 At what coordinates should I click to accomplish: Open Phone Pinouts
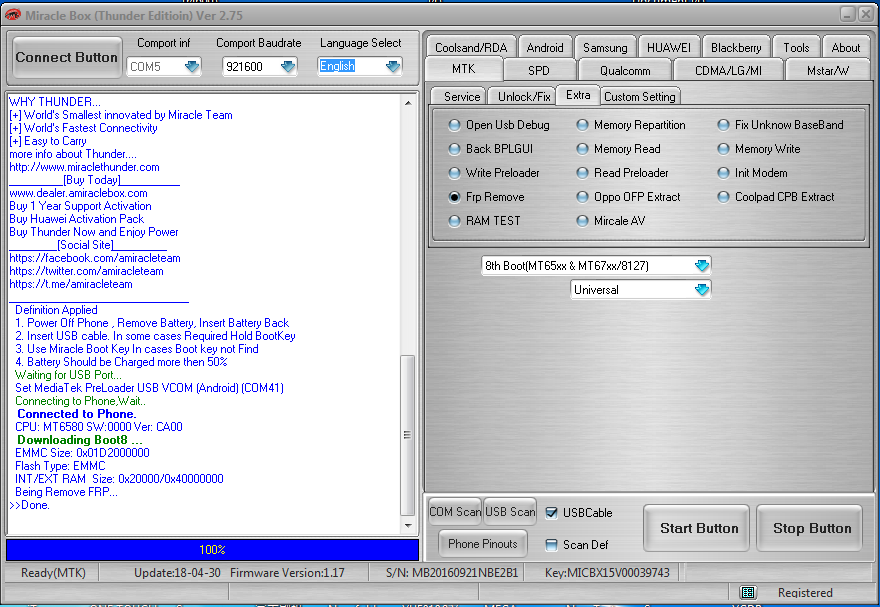[483, 544]
